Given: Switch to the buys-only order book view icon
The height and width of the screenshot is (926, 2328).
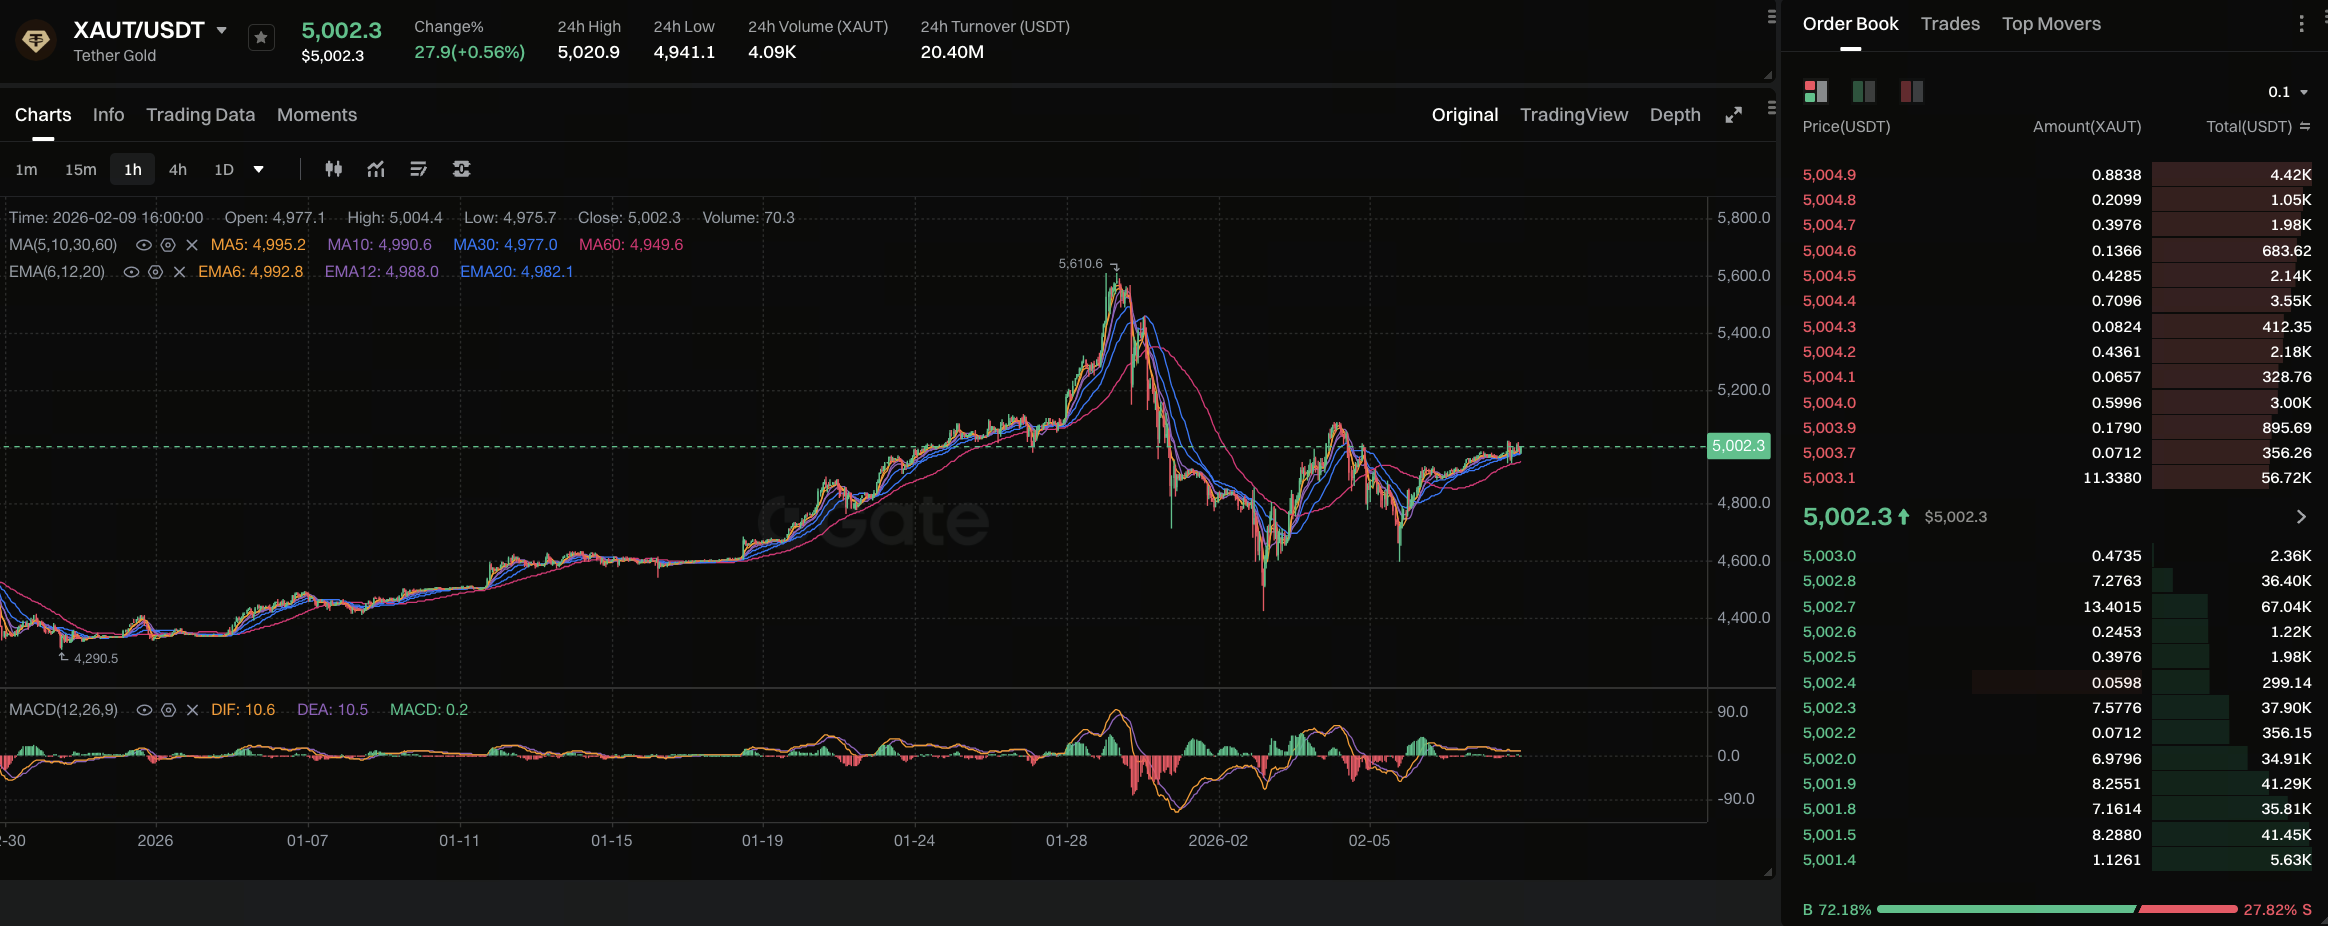Looking at the screenshot, I should [1863, 91].
